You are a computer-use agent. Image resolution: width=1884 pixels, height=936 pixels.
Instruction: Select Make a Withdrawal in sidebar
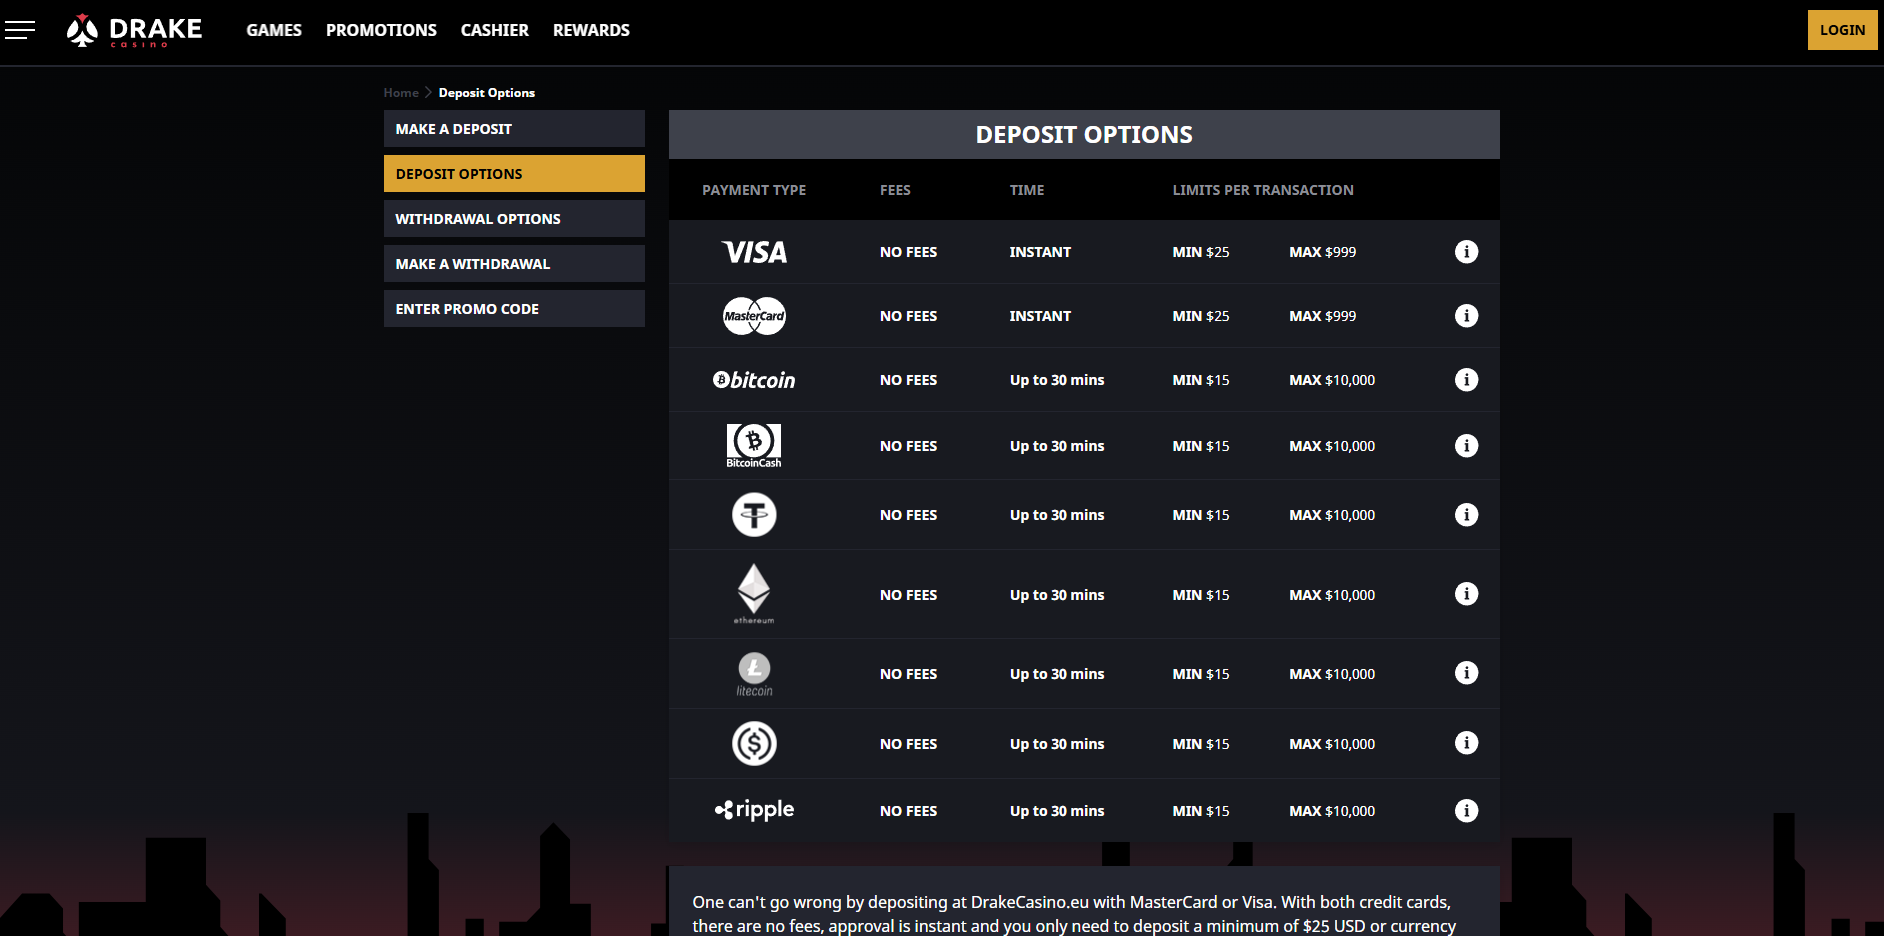click(x=514, y=264)
